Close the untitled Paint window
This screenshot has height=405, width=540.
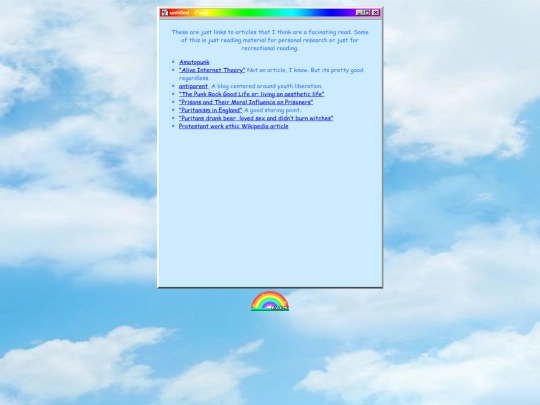click(375, 13)
